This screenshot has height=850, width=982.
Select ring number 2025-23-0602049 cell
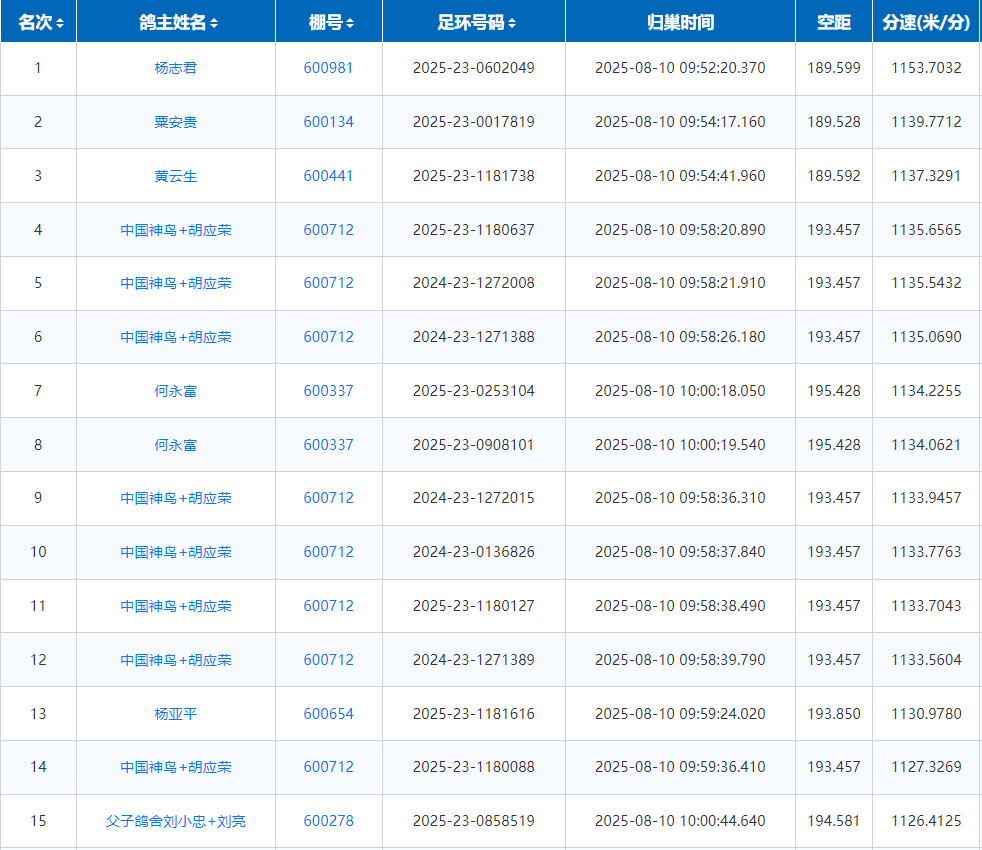[473, 68]
